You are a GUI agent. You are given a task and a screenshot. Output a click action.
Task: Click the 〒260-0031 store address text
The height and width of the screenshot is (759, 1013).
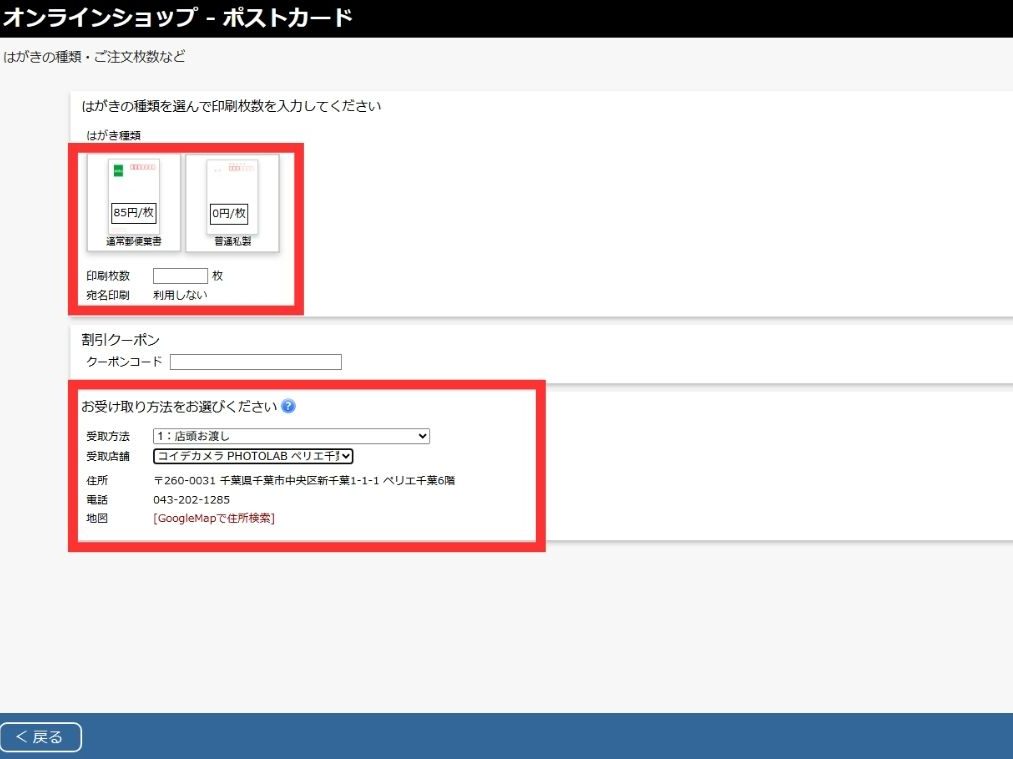(x=304, y=480)
